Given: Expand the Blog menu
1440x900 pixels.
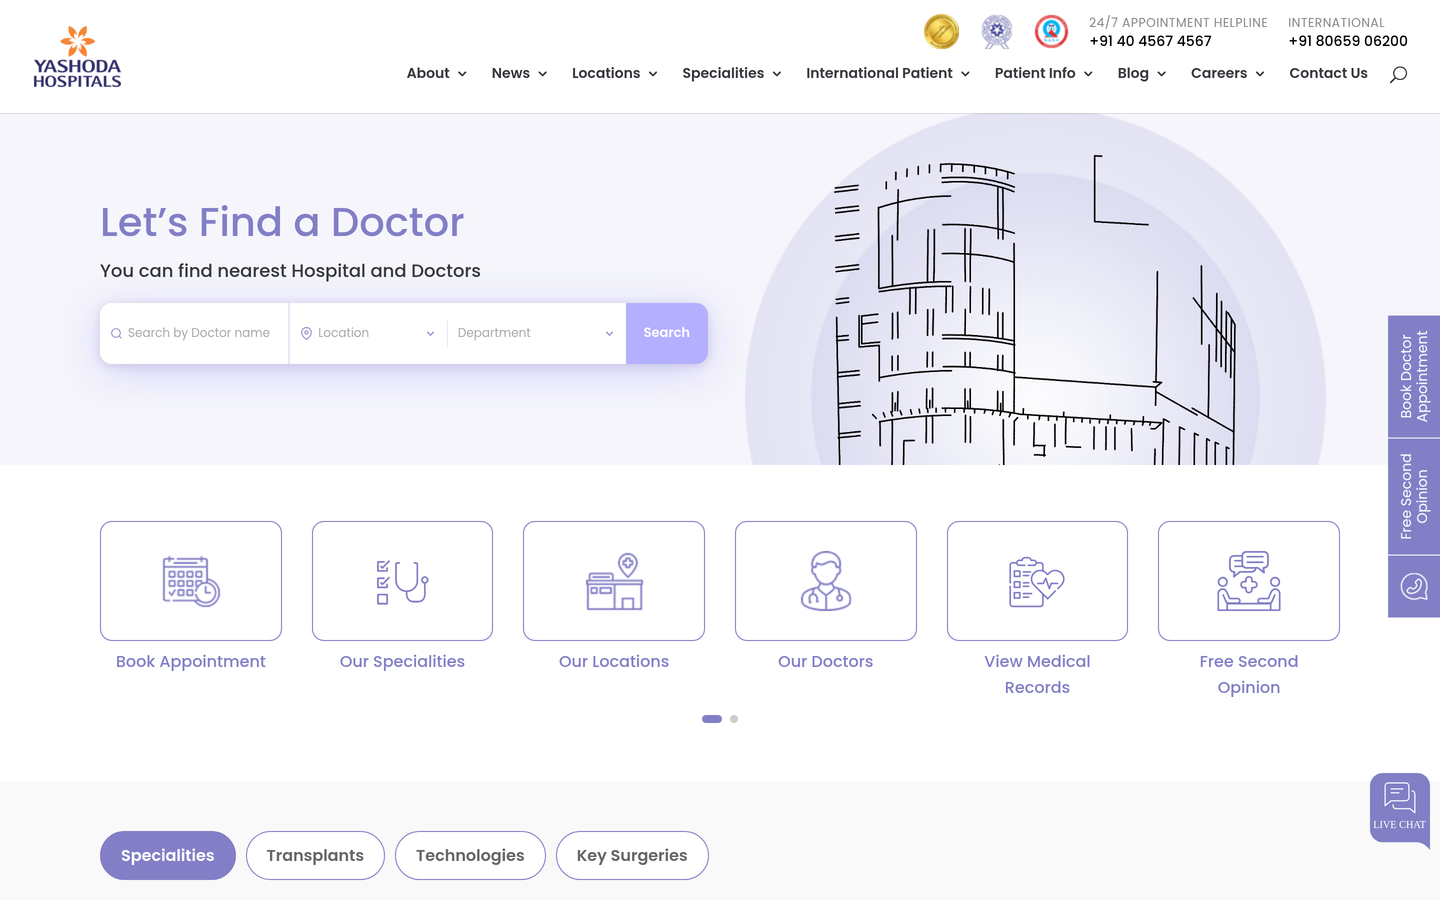Looking at the screenshot, I should 1142,73.
